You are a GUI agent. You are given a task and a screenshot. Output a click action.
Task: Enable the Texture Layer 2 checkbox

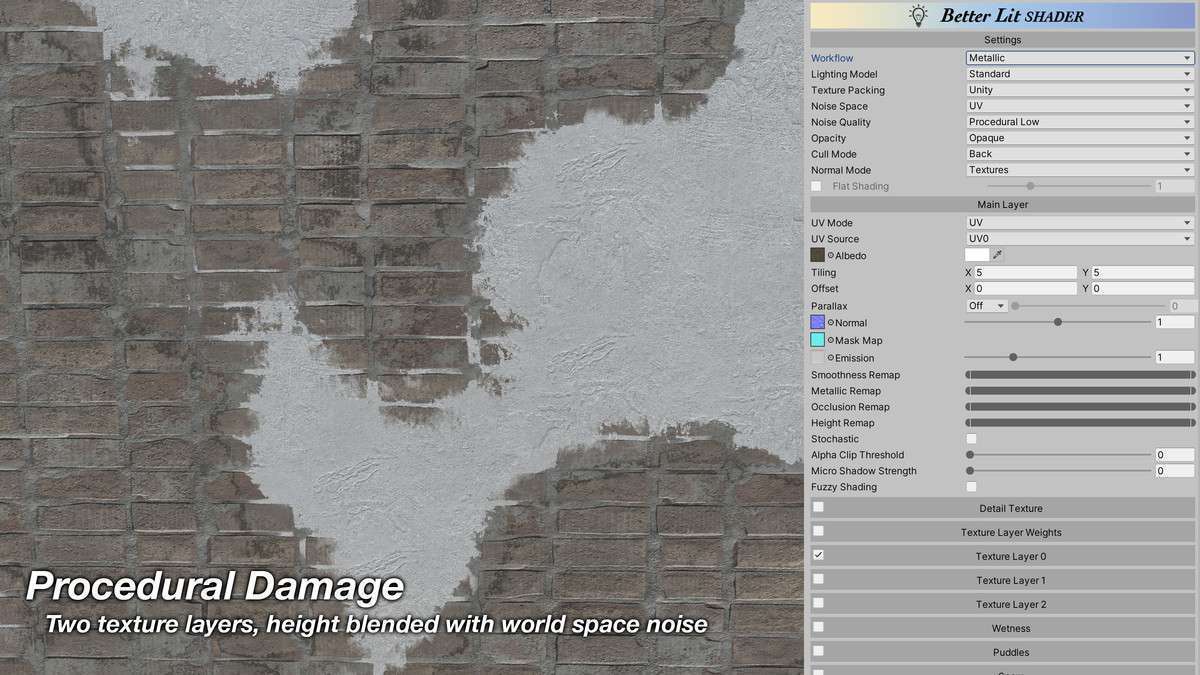[x=818, y=603]
